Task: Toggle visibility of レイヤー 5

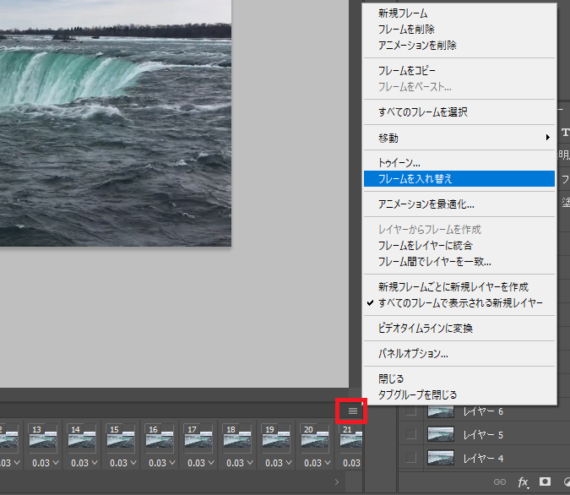Action: pos(411,434)
